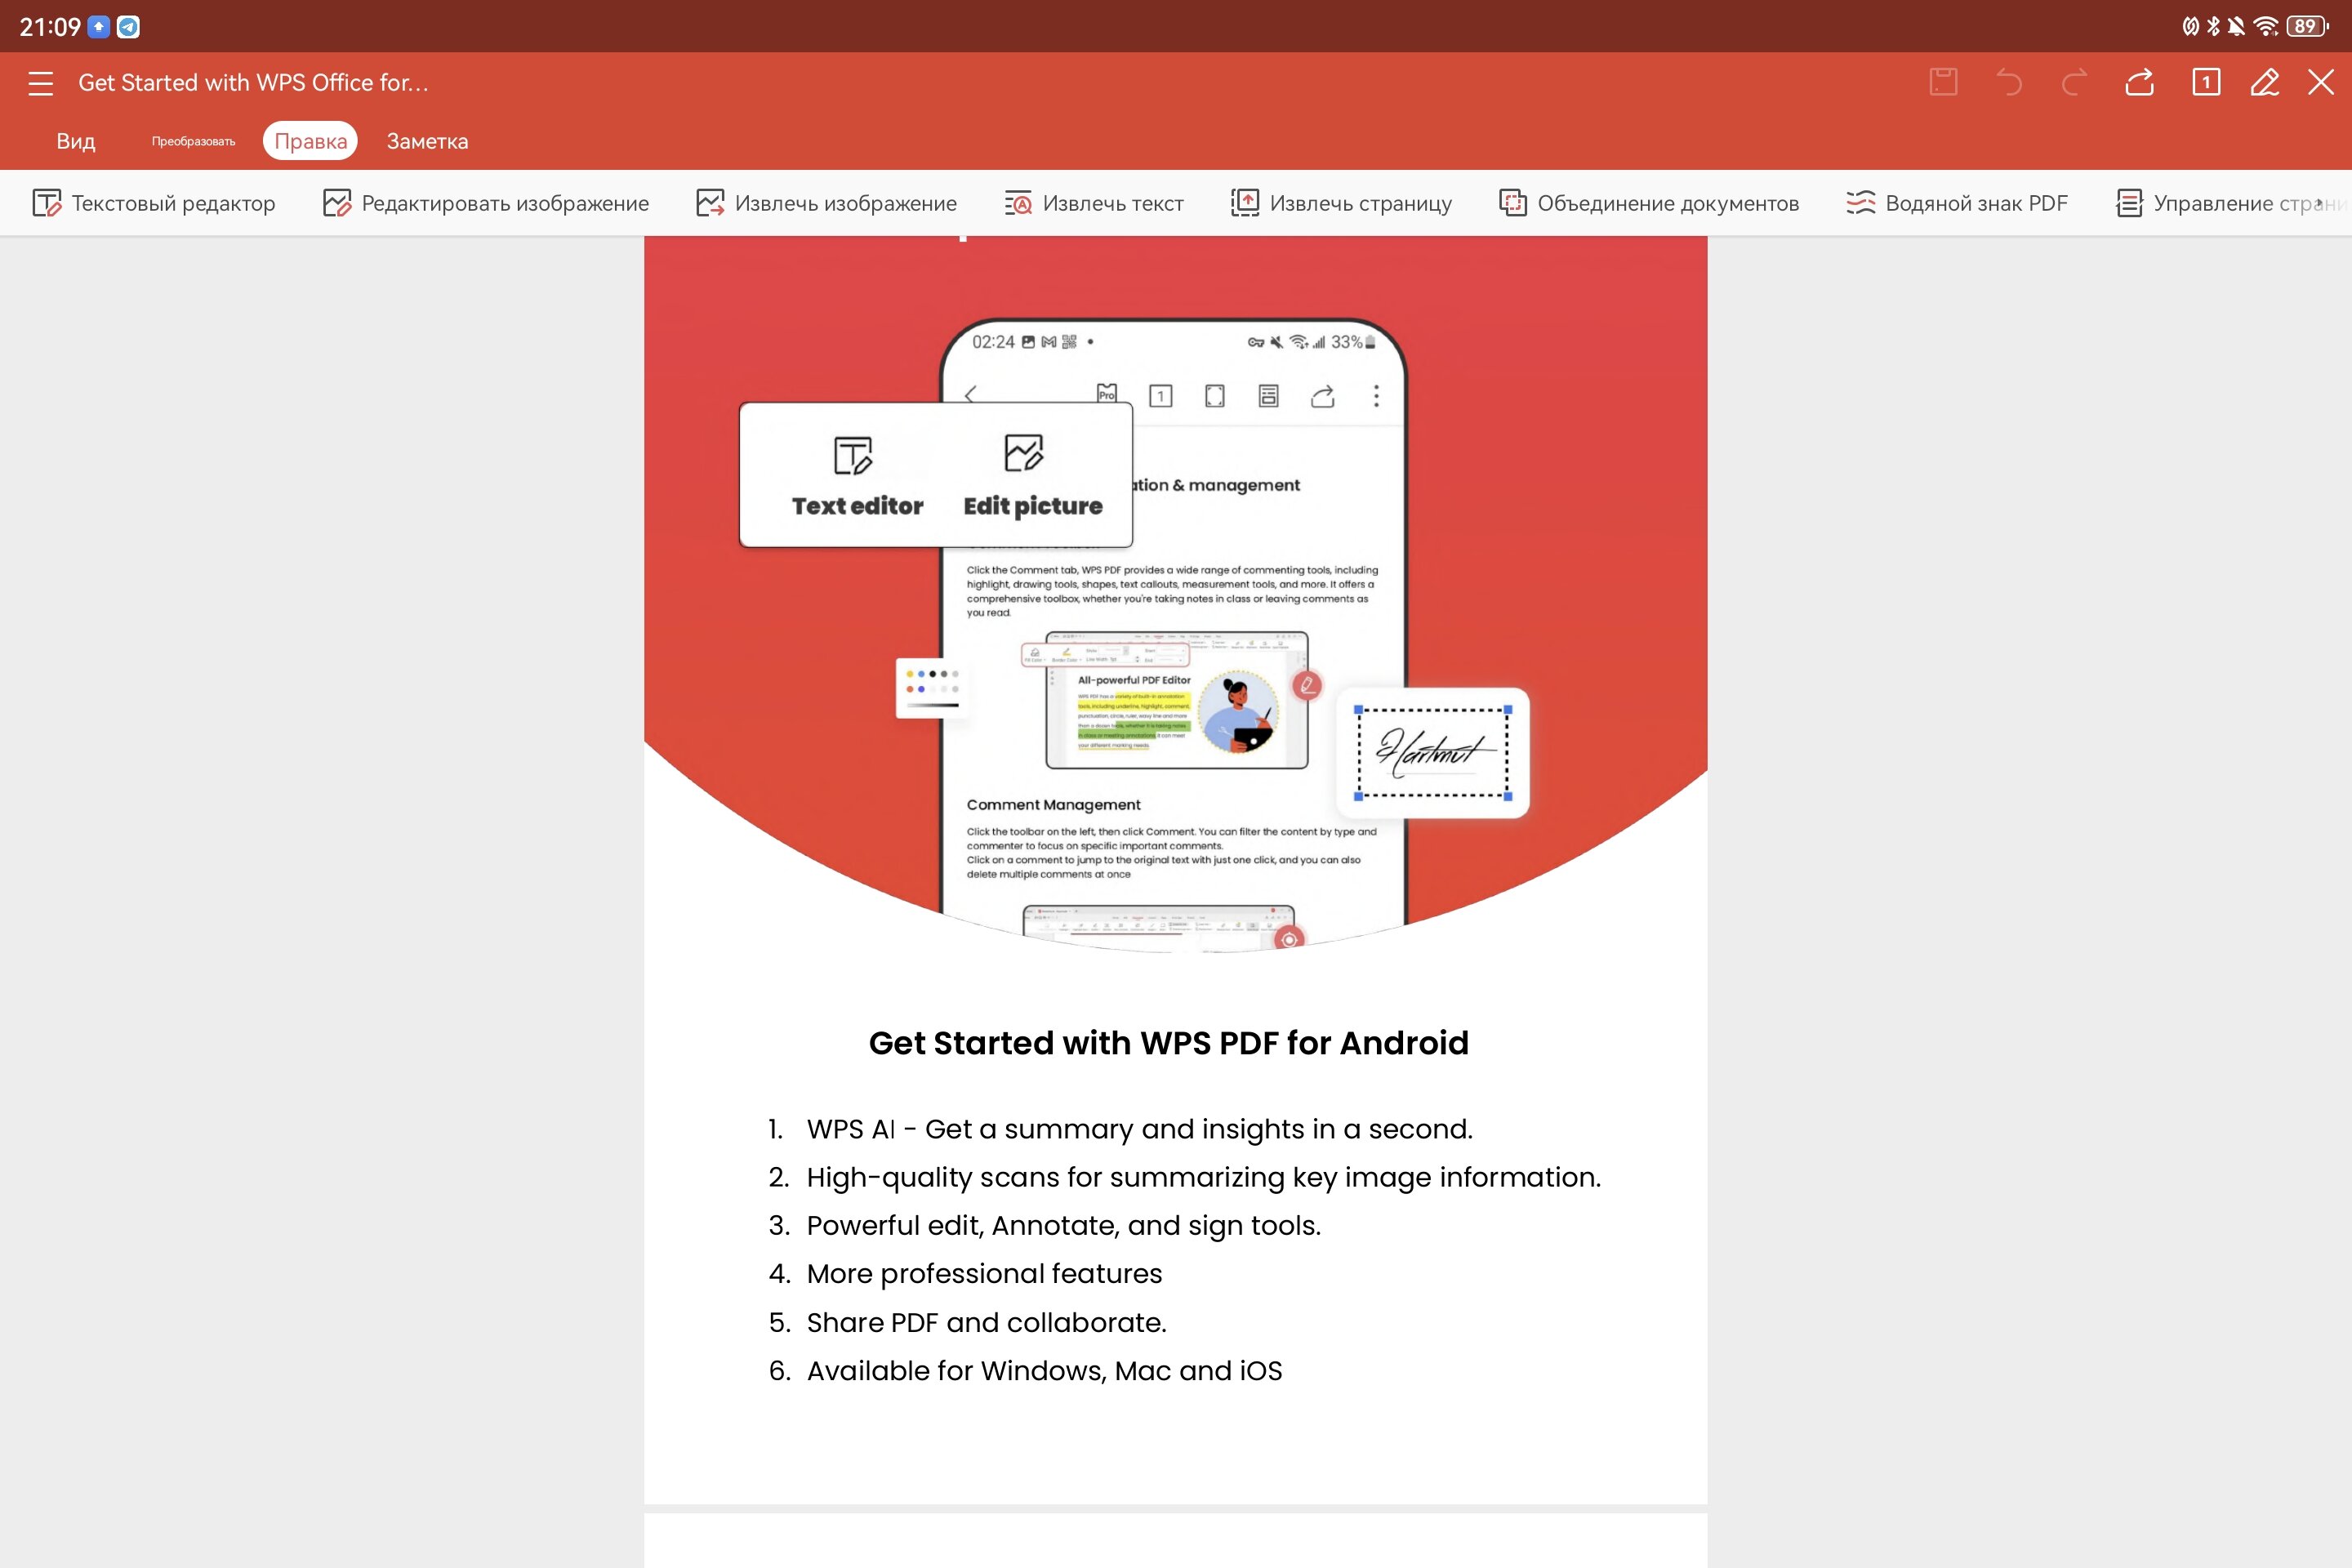Select the Правка tab
This screenshot has height=1568, width=2352.
point(311,141)
